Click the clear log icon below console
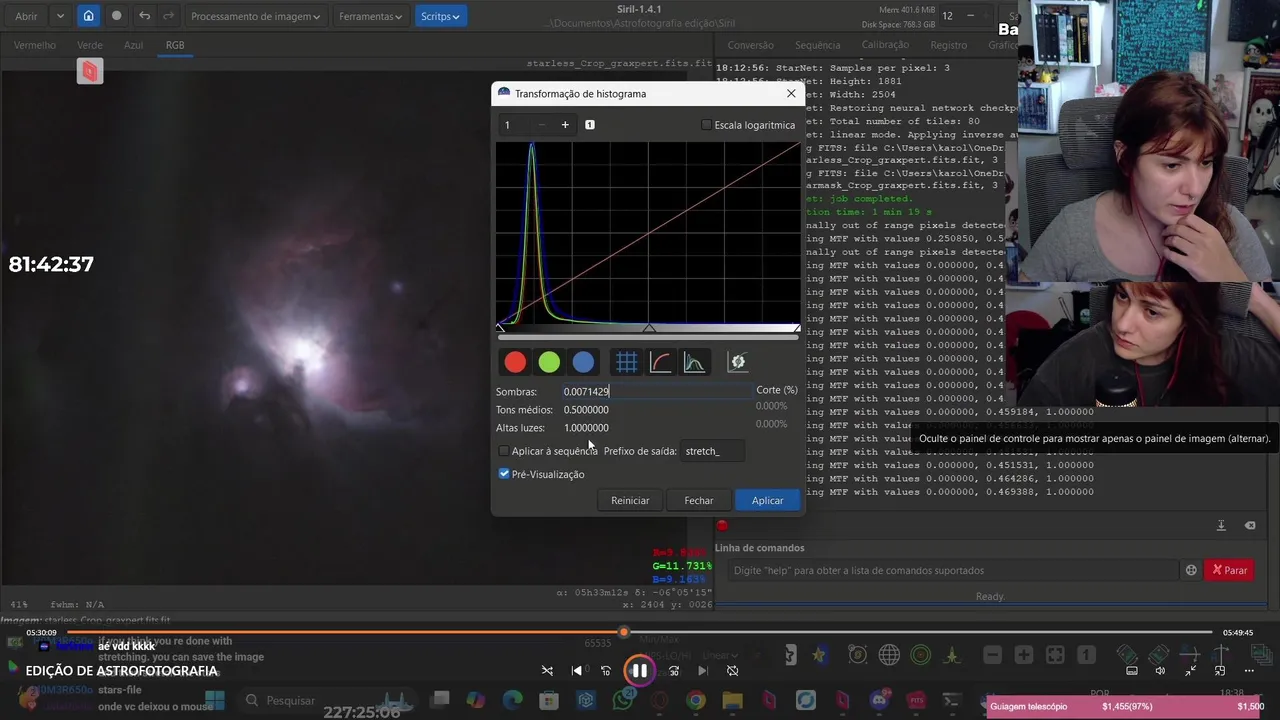This screenshot has height=720, width=1280. 1250,526
